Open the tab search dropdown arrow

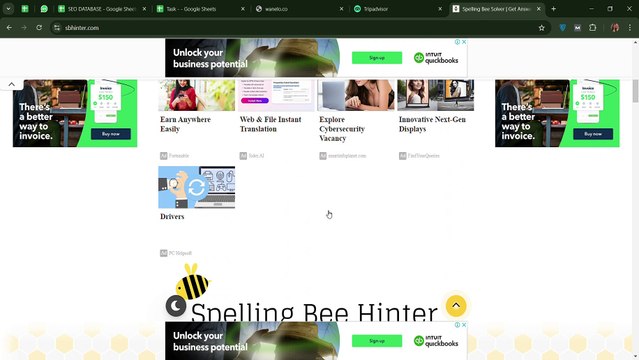click(x=8, y=9)
